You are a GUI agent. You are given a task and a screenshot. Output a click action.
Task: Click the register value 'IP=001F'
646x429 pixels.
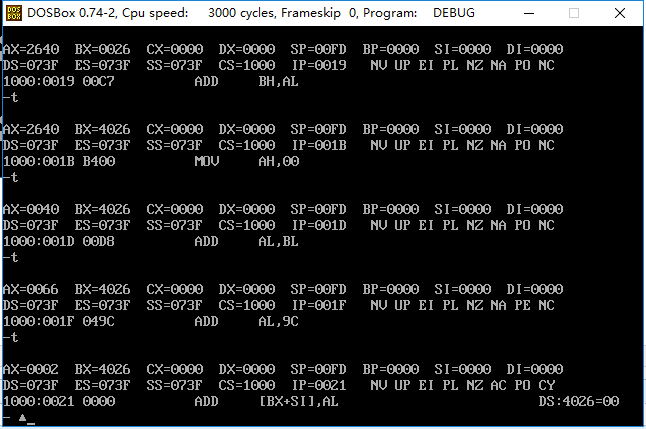click(x=319, y=305)
